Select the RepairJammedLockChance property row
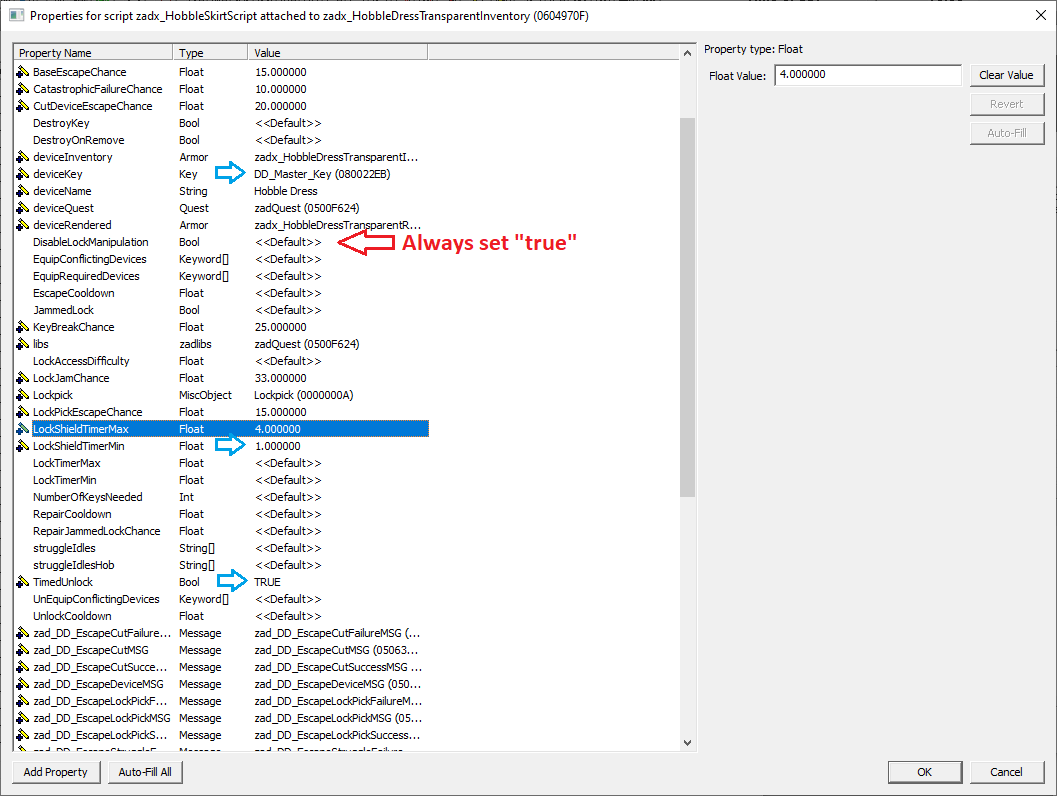The width and height of the screenshot is (1057, 796). 222,531
